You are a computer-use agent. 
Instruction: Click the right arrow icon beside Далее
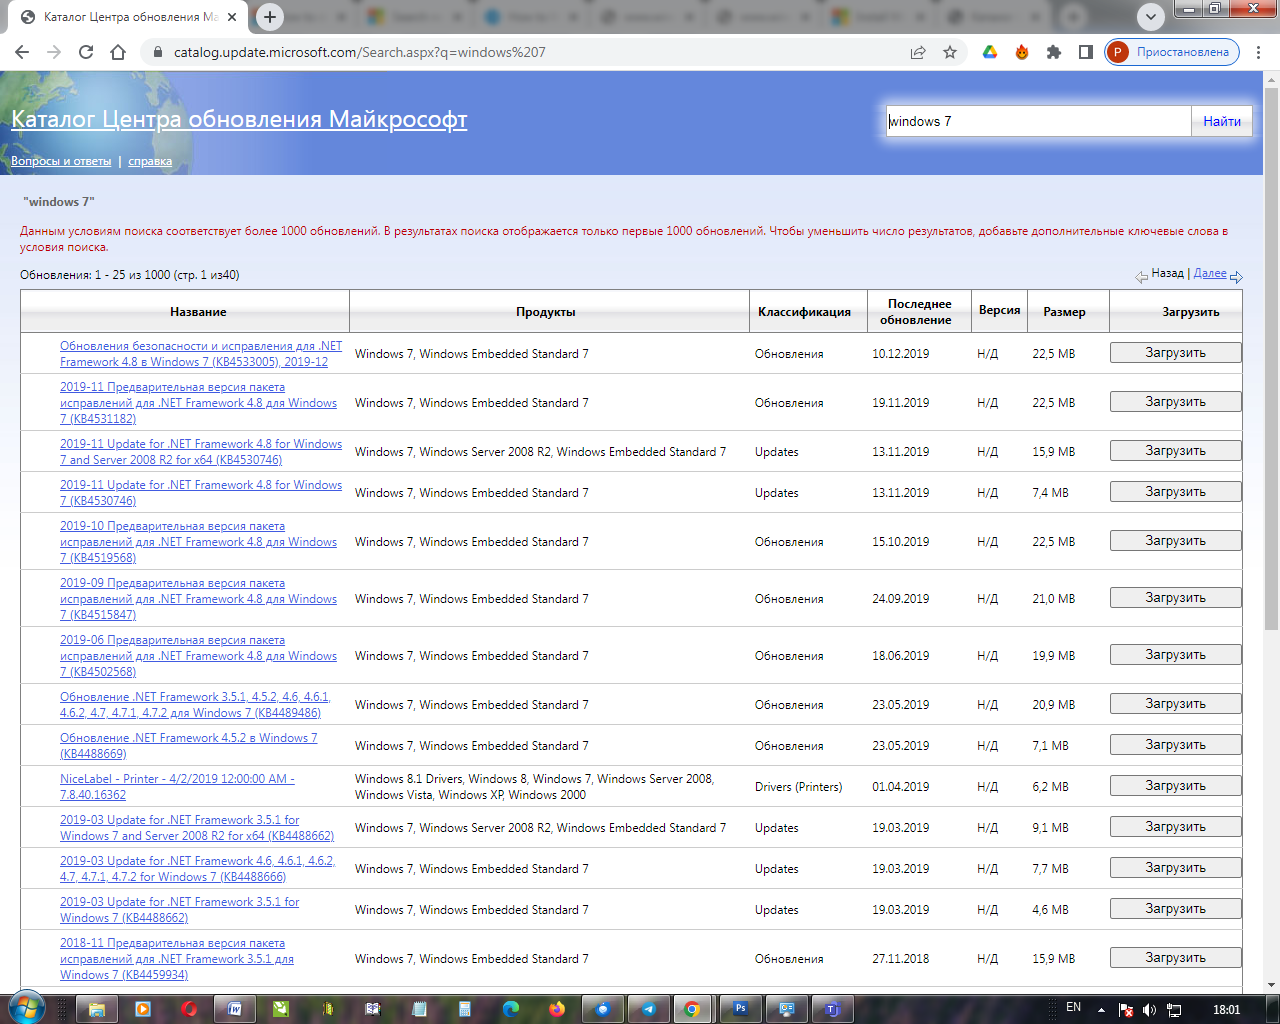1236,276
